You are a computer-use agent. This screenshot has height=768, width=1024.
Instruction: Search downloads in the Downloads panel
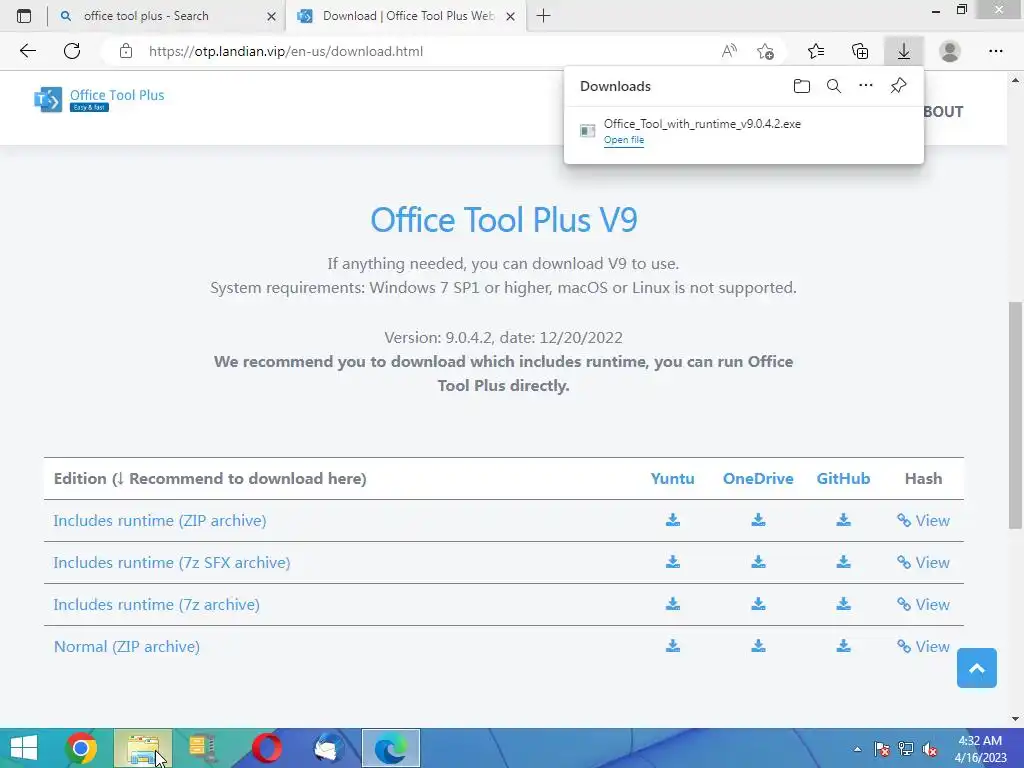[x=834, y=86]
